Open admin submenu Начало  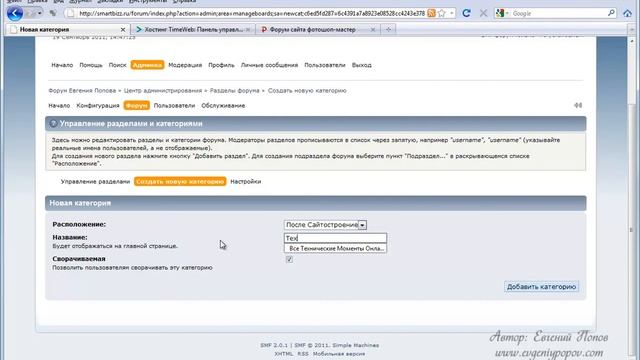coord(59,105)
